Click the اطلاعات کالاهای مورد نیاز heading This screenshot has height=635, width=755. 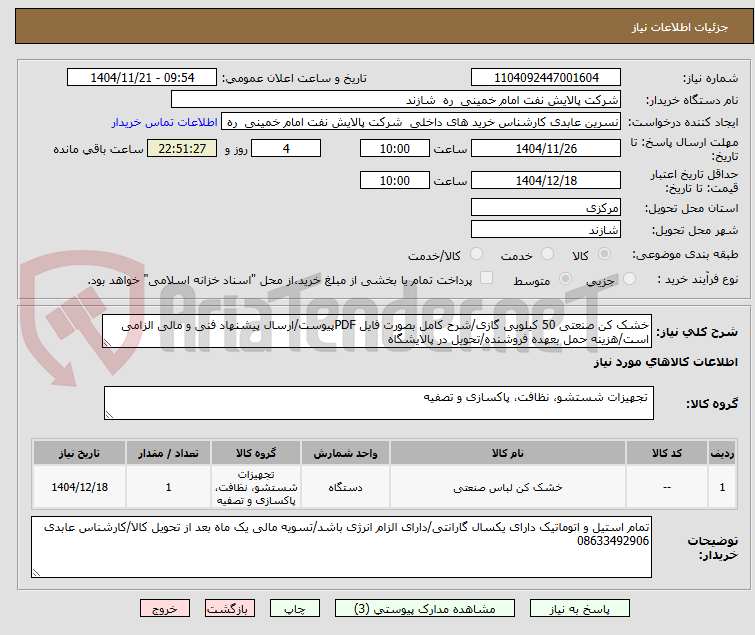pyautogui.click(x=665, y=362)
